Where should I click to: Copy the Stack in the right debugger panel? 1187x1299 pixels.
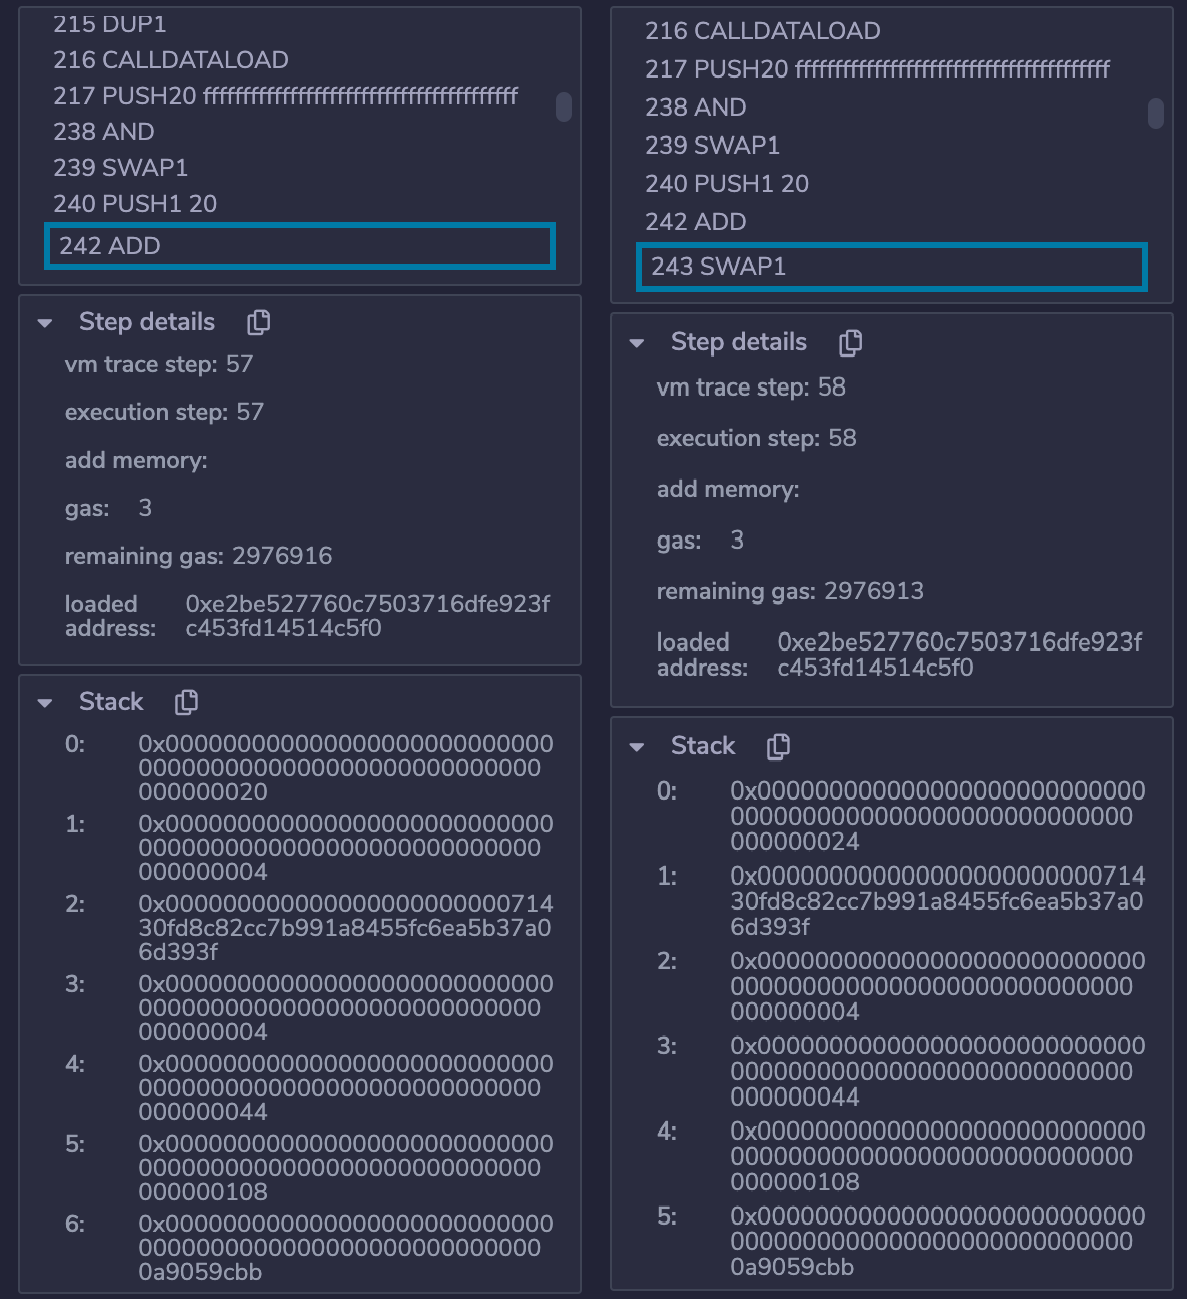[x=779, y=746]
